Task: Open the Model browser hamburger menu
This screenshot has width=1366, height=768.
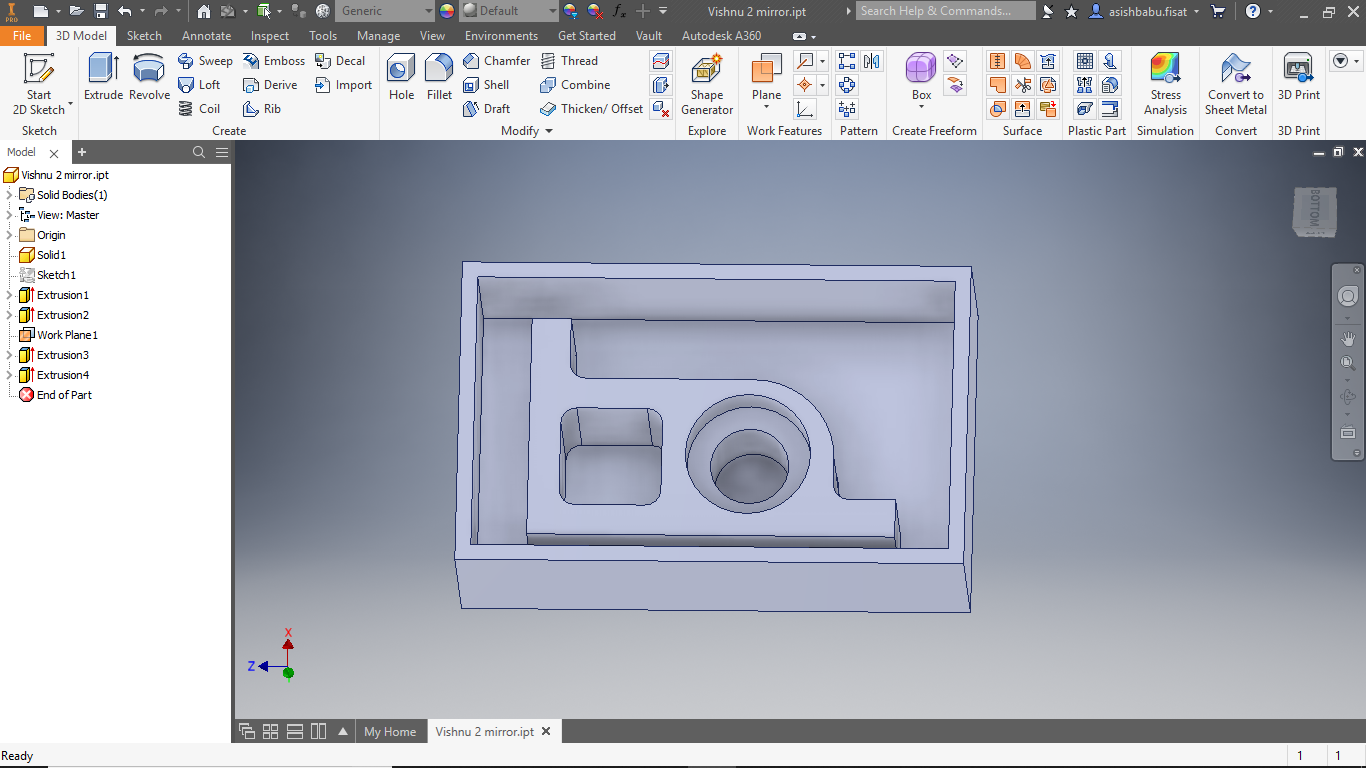Action: [x=222, y=152]
